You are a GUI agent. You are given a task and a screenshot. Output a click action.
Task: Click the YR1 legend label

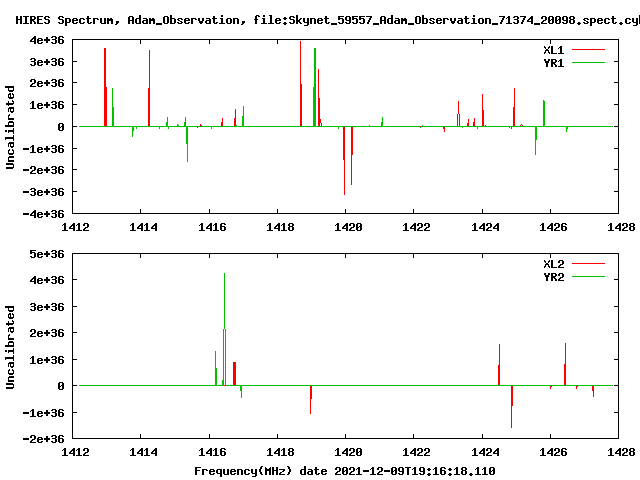pos(553,63)
